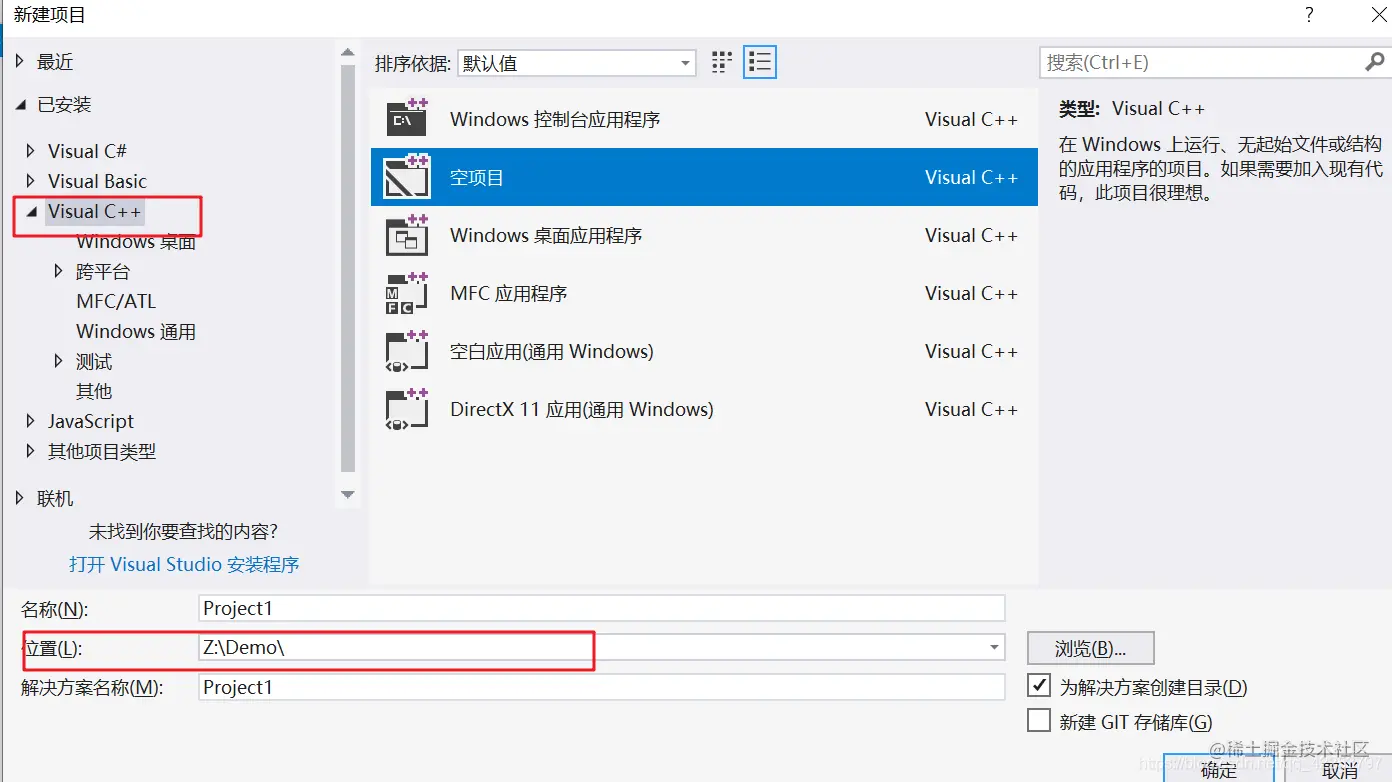
Task: Expand the Recent node
Action: (20, 62)
